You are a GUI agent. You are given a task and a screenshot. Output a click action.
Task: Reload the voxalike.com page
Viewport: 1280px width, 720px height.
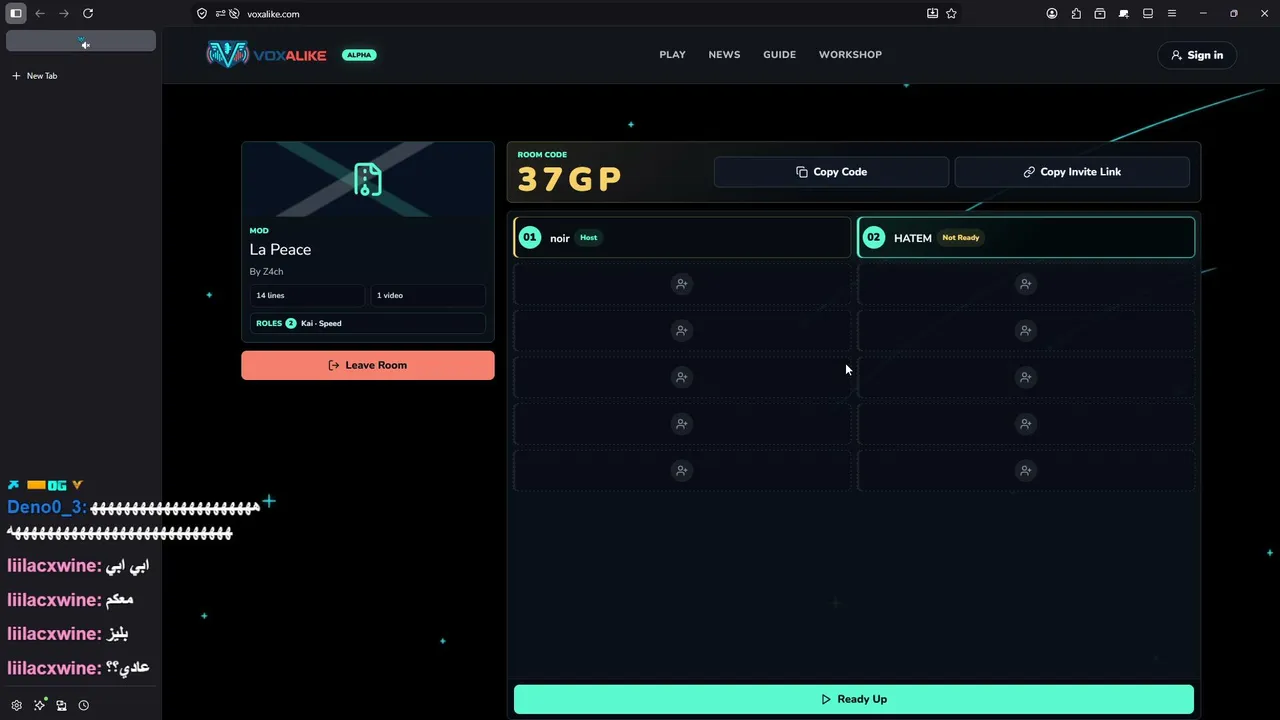88,13
